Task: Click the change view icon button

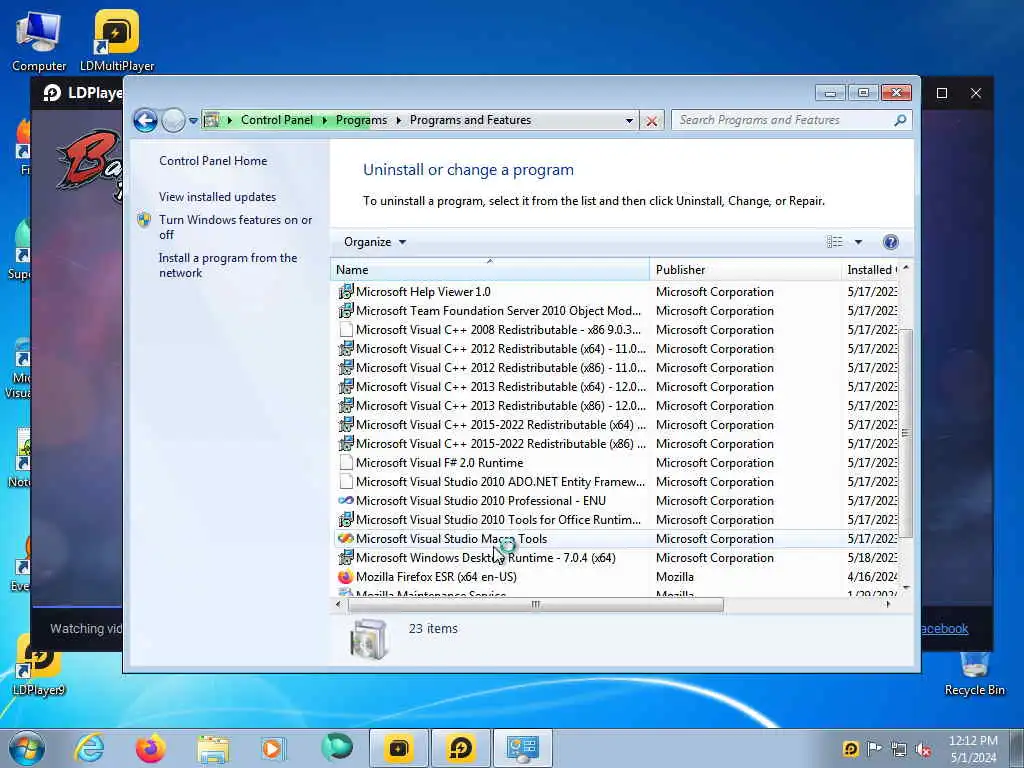Action: (834, 242)
